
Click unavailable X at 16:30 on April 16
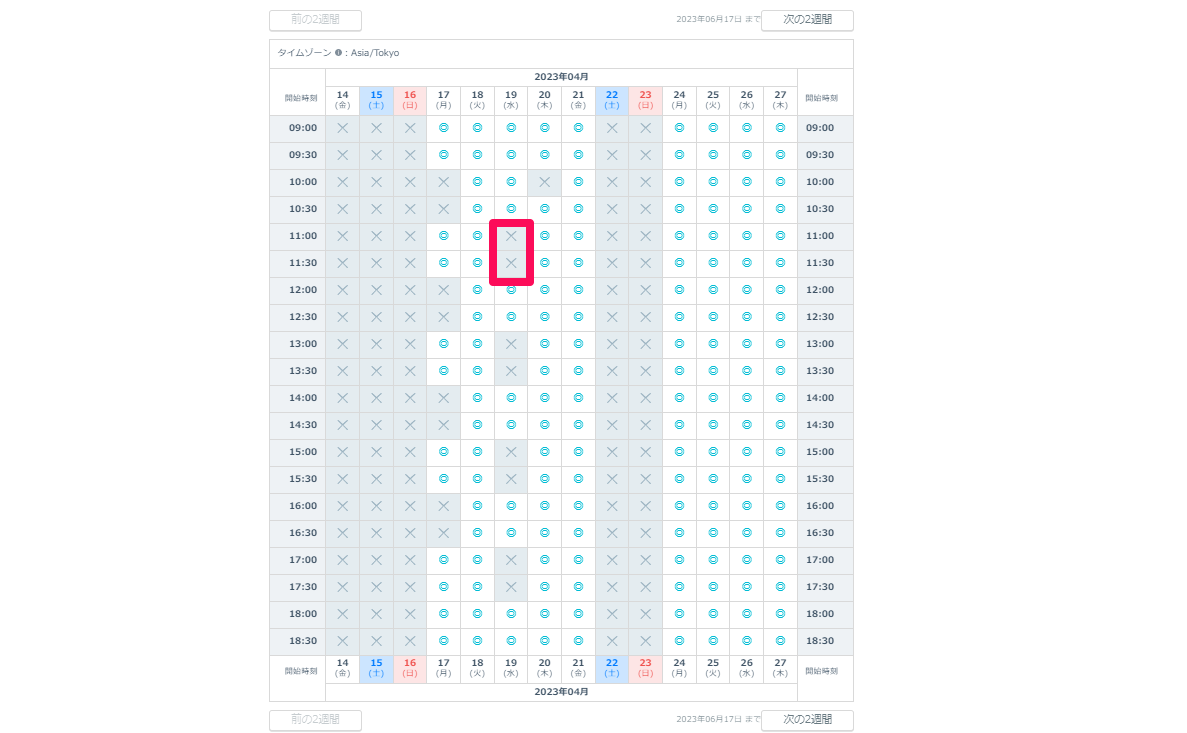[410, 533]
